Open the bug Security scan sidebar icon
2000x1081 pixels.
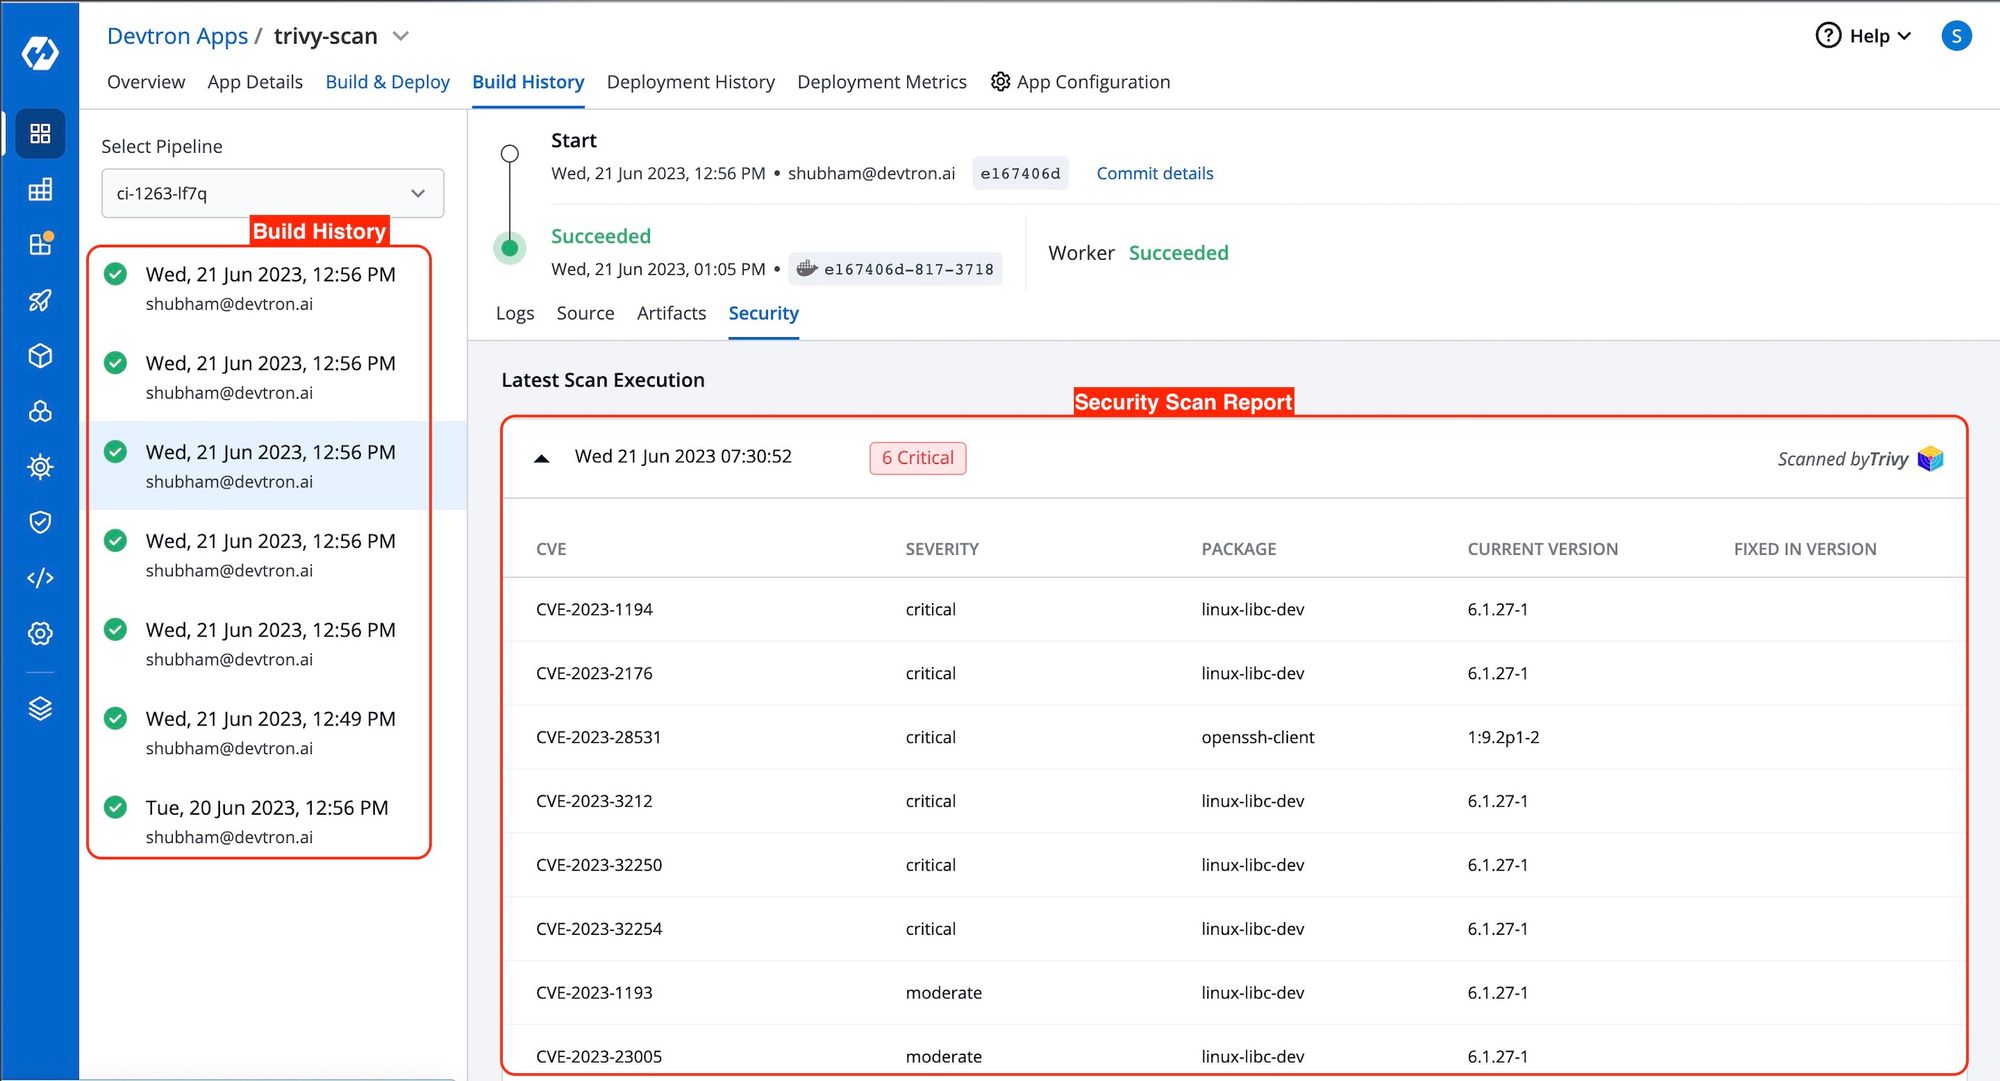[40, 467]
